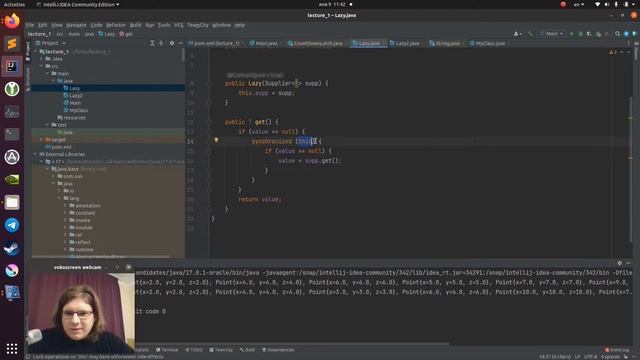Screen dimensions: 640x360
Task: Open Files manager from the dock
Action: (12, 202)
